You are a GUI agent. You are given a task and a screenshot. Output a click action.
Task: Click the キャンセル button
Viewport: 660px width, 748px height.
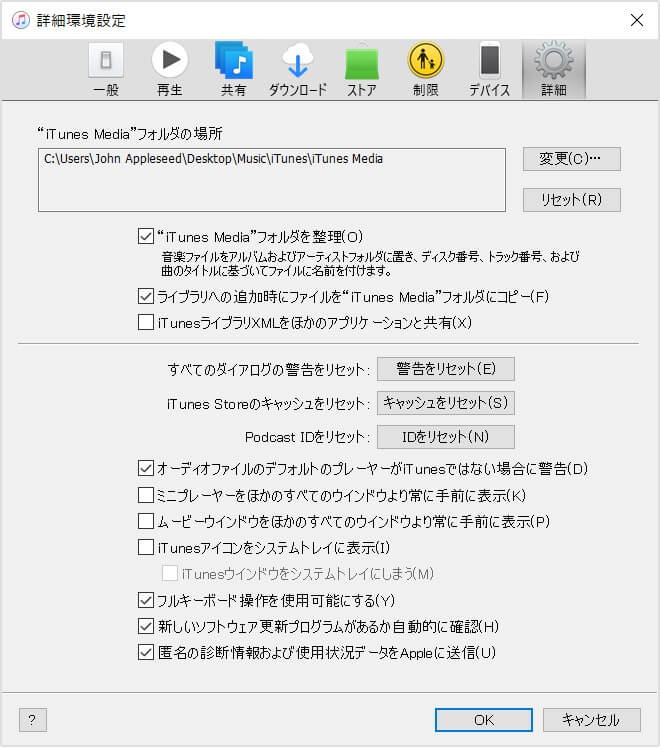point(591,720)
